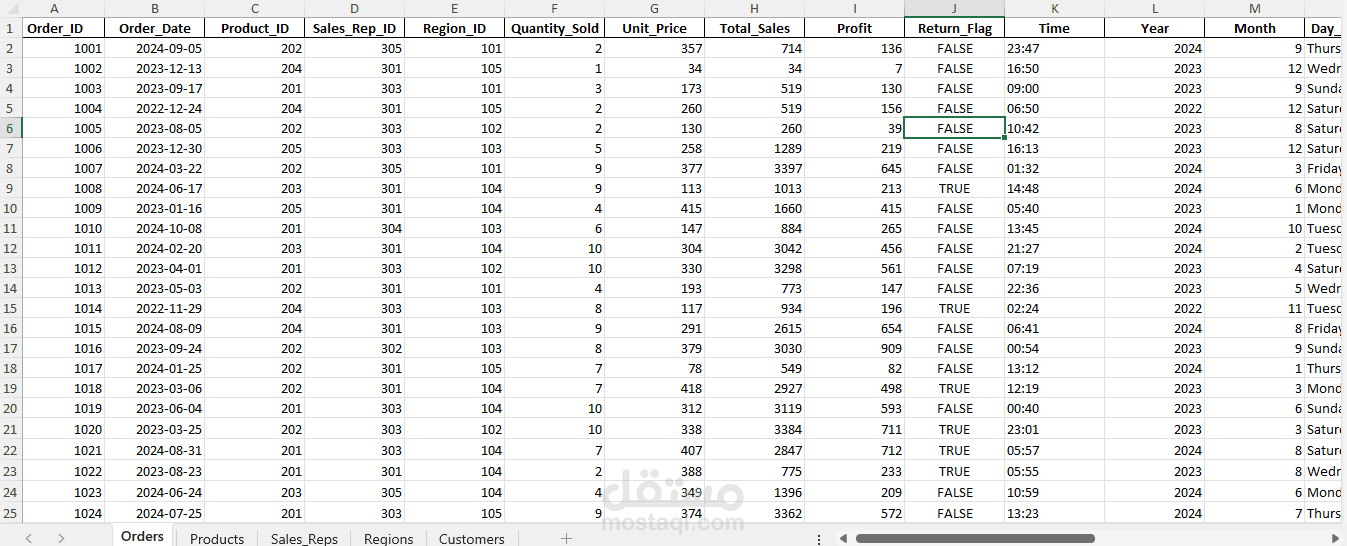
Task: Select all cells via the corner triangle
Action: pos(11,8)
